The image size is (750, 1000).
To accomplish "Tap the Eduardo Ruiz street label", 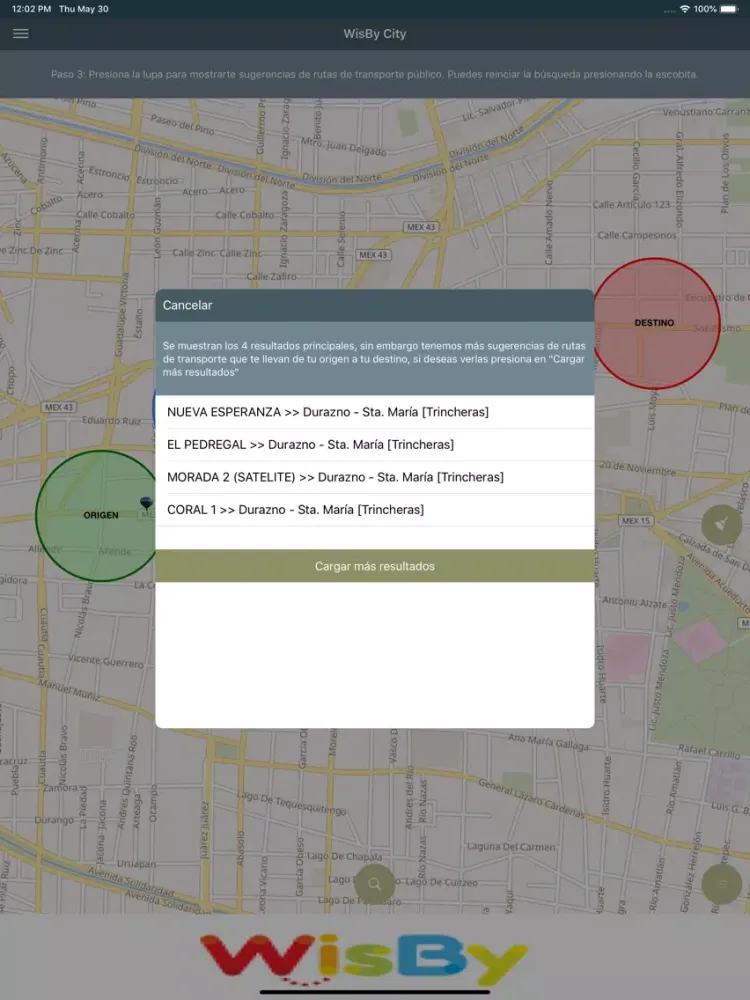I will pos(111,421).
